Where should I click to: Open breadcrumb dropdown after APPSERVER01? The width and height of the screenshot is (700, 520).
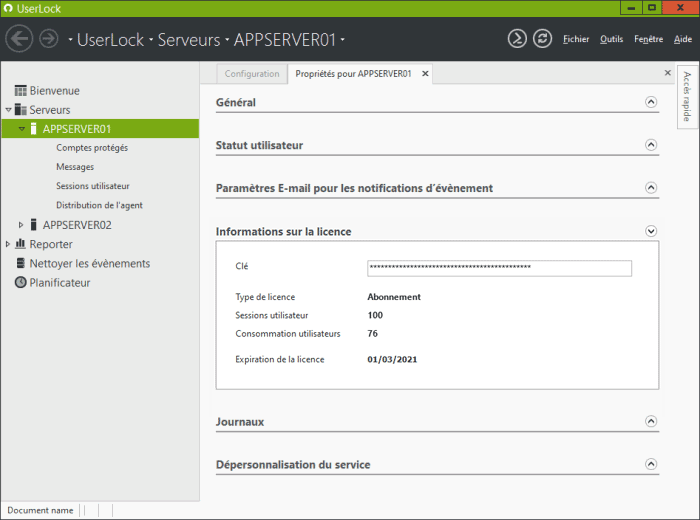(342, 40)
